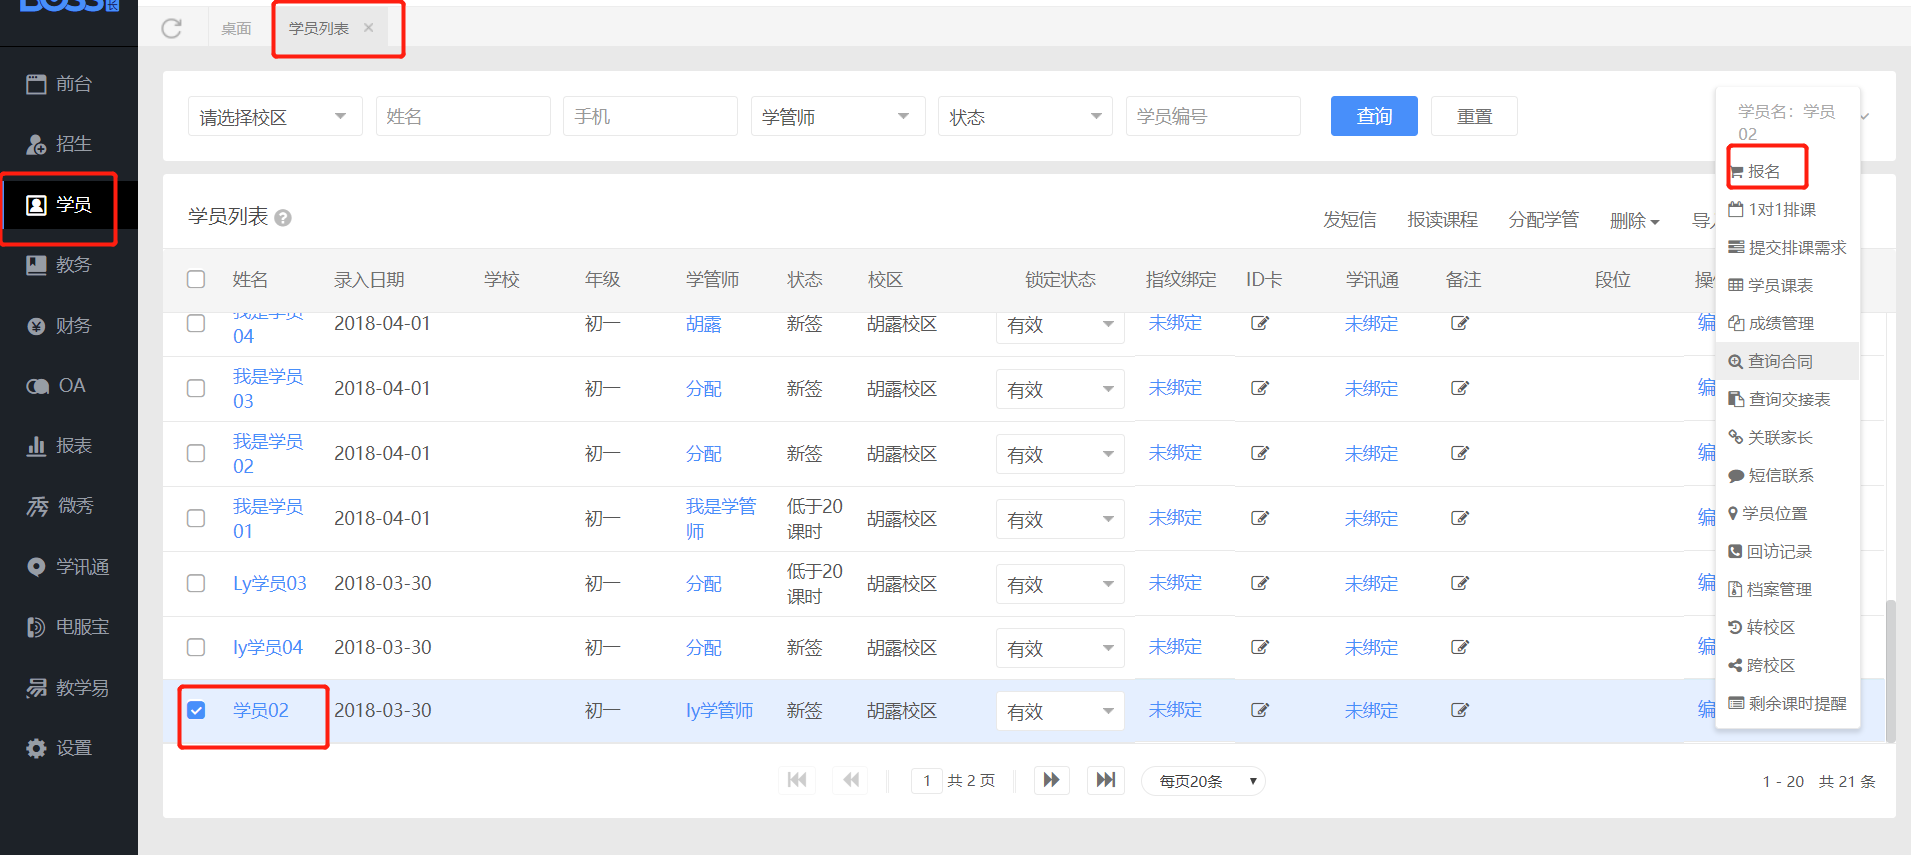Open the 报表 sidebar section
This screenshot has height=855, width=1911.
[60, 446]
